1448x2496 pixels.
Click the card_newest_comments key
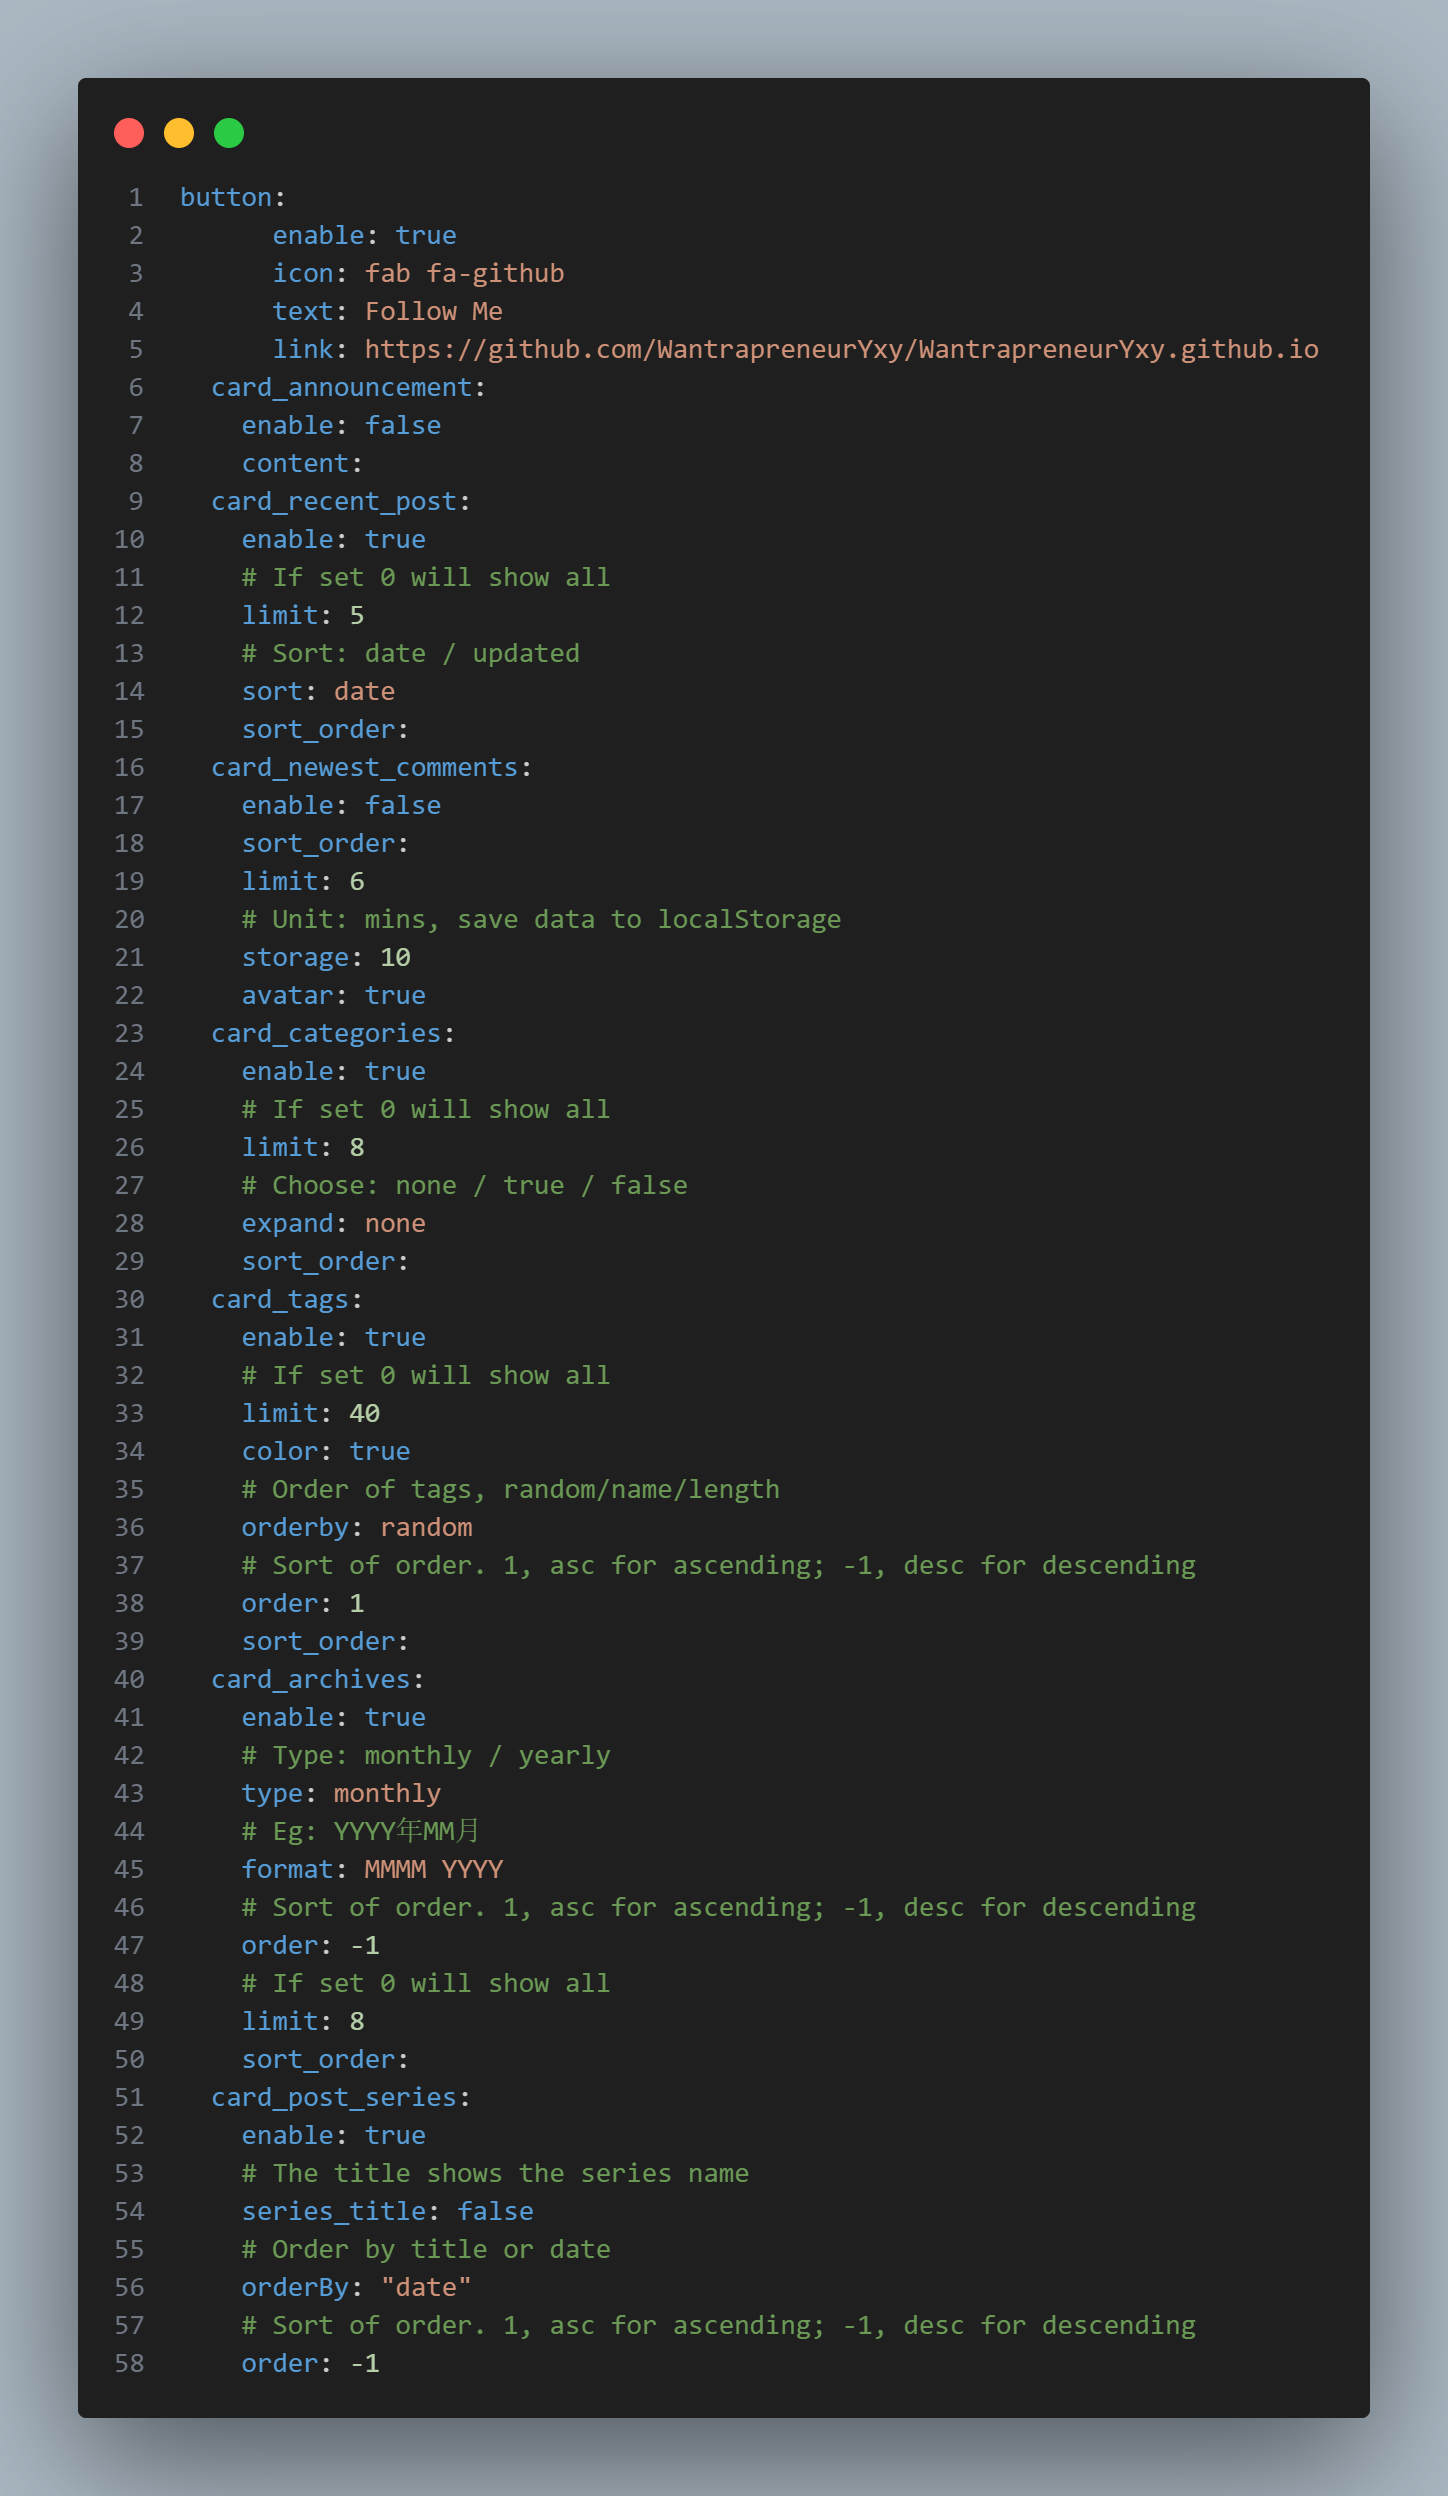365,767
